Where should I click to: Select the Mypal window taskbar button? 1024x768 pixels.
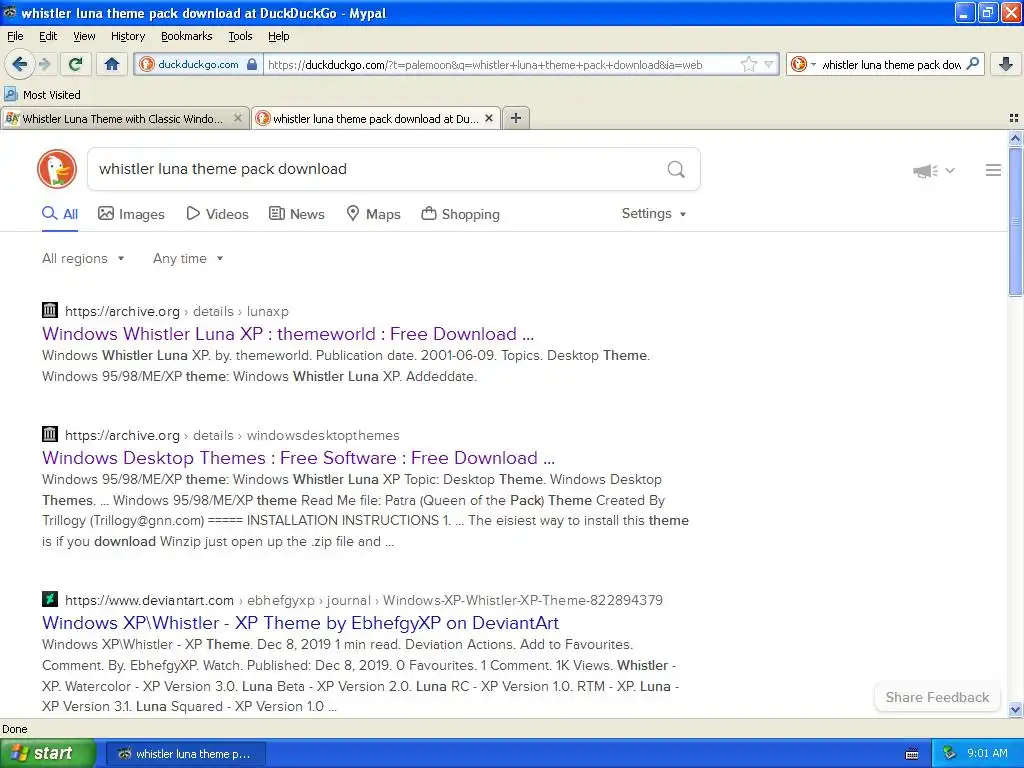click(185, 754)
